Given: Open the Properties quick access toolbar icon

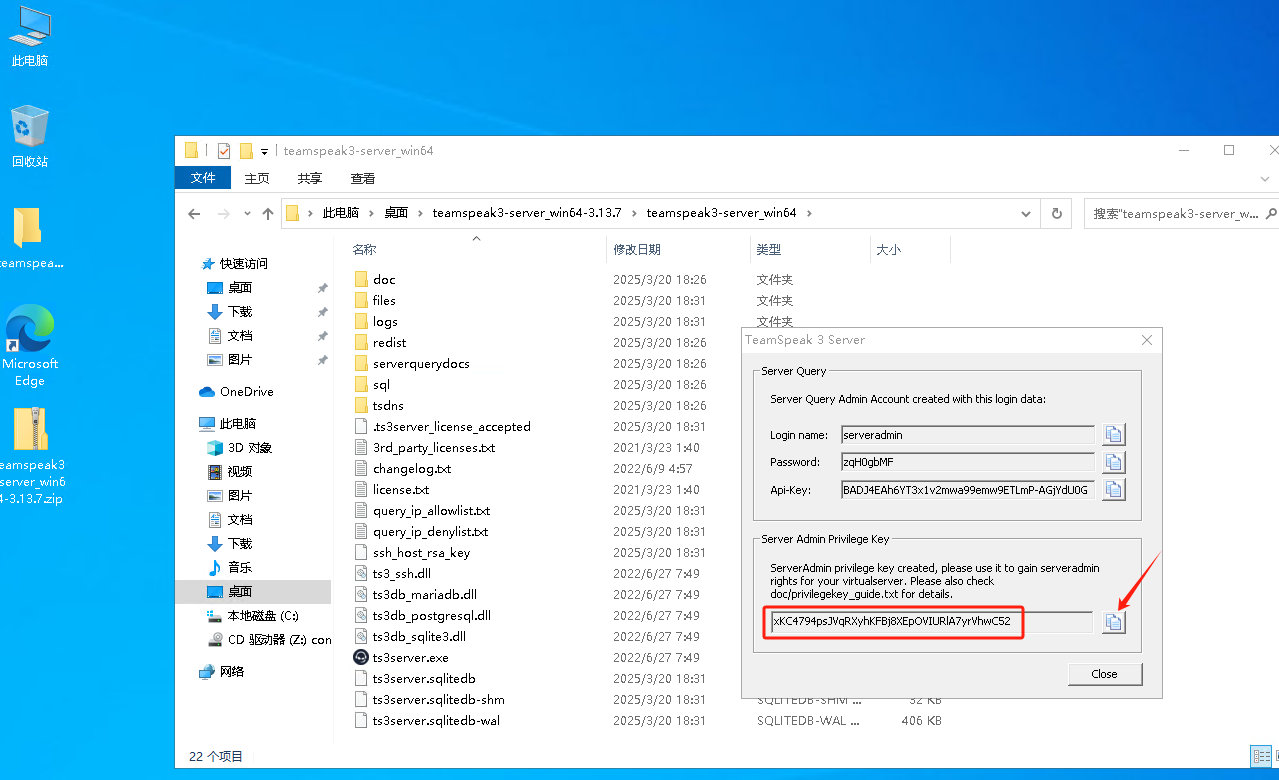Looking at the screenshot, I should [224, 151].
